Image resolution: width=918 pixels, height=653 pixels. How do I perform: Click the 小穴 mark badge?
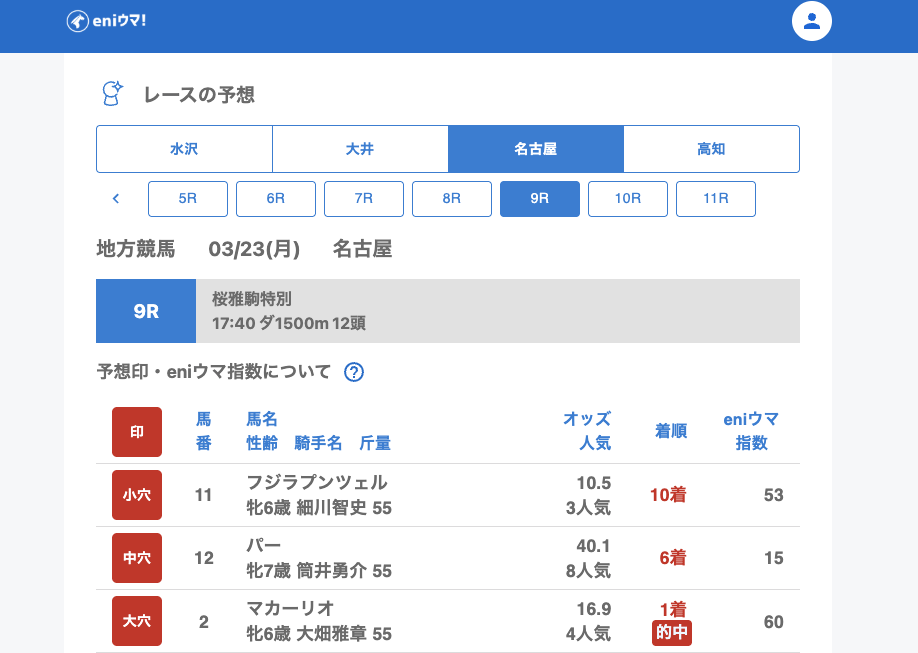pyautogui.click(x=137, y=495)
